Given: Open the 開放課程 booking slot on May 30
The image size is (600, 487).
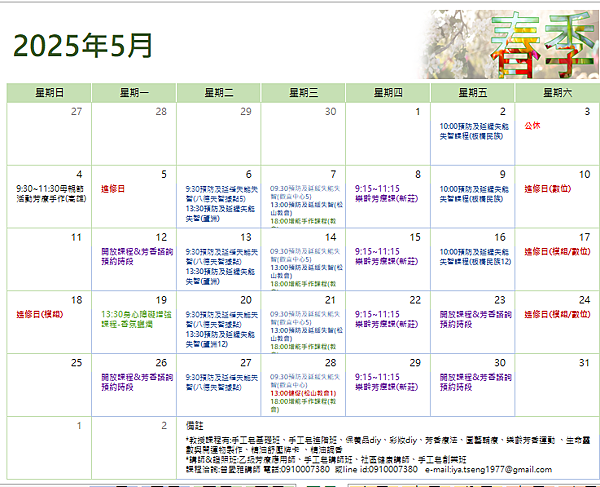Looking at the screenshot, I should pyautogui.click(x=476, y=382).
